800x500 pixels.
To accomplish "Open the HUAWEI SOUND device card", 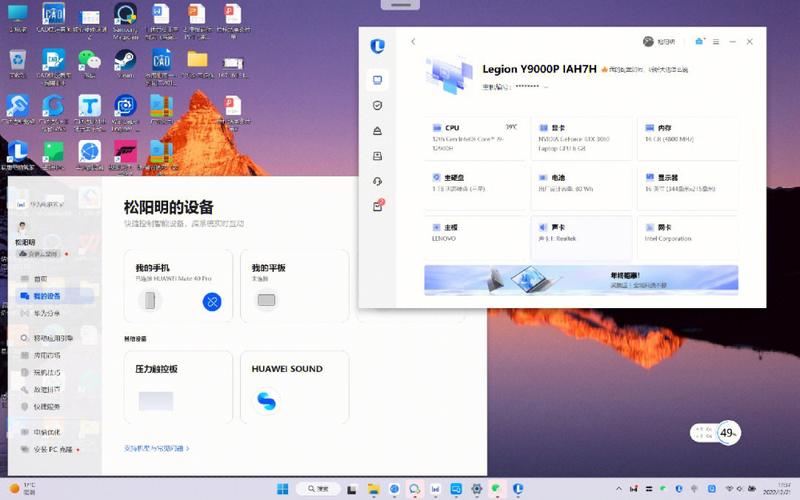I will (x=294, y=387).
